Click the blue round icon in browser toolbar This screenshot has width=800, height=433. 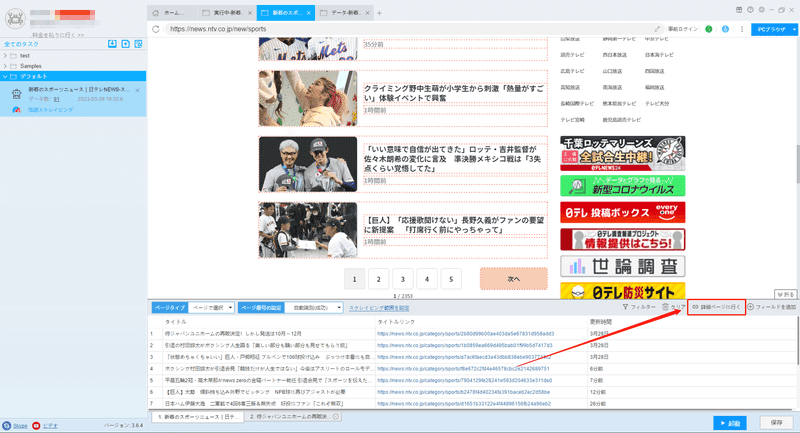725,29
